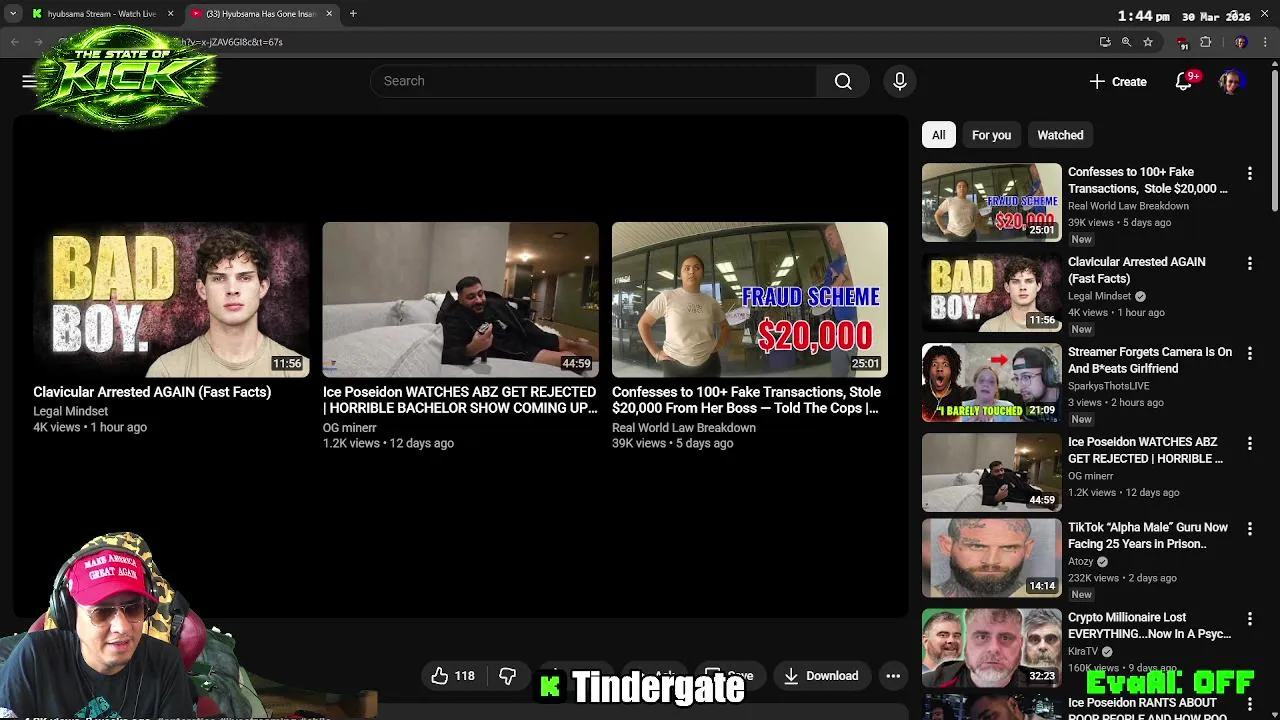
Task: Open sidebar thumbnail of TikTok Alpha Male Guru
Action: coord(991,558)
